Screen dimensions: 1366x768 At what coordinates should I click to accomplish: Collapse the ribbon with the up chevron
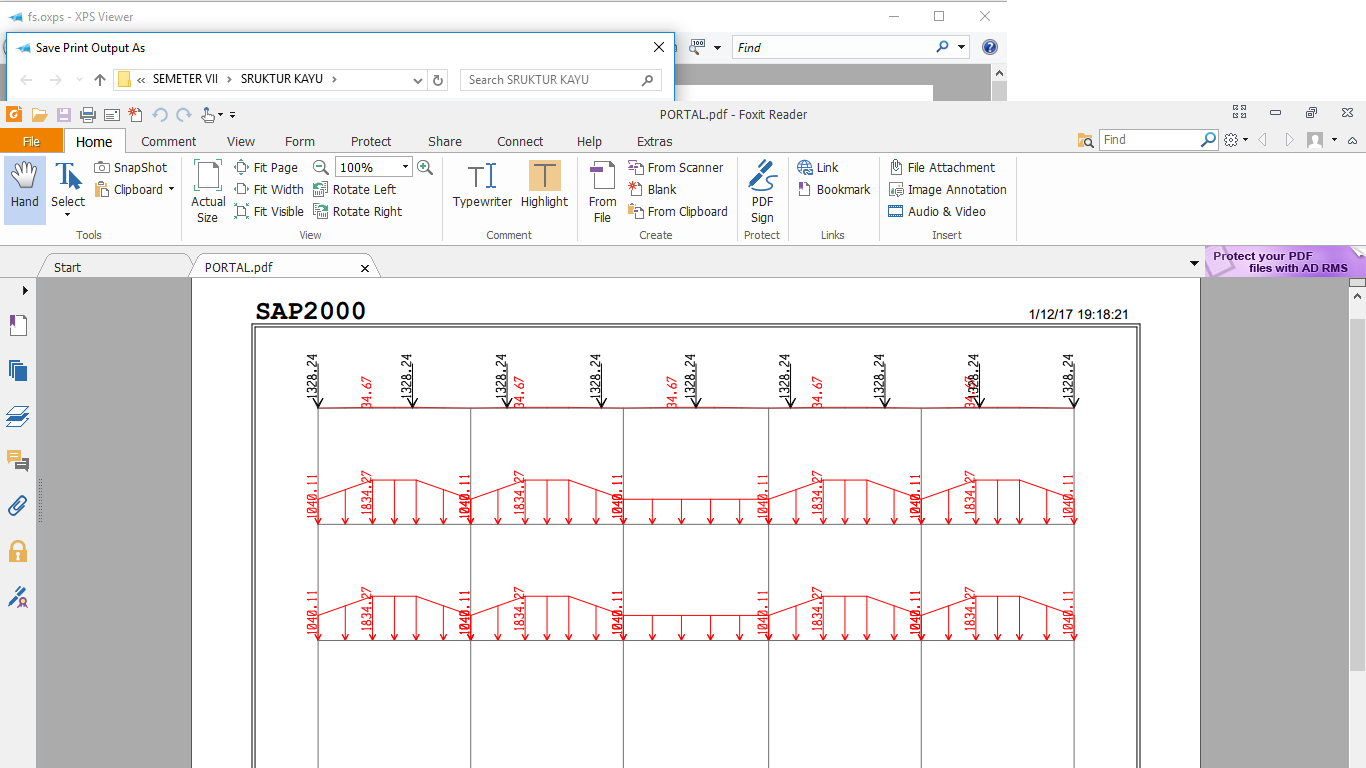pyautogui.click(x=1351, y=140)
